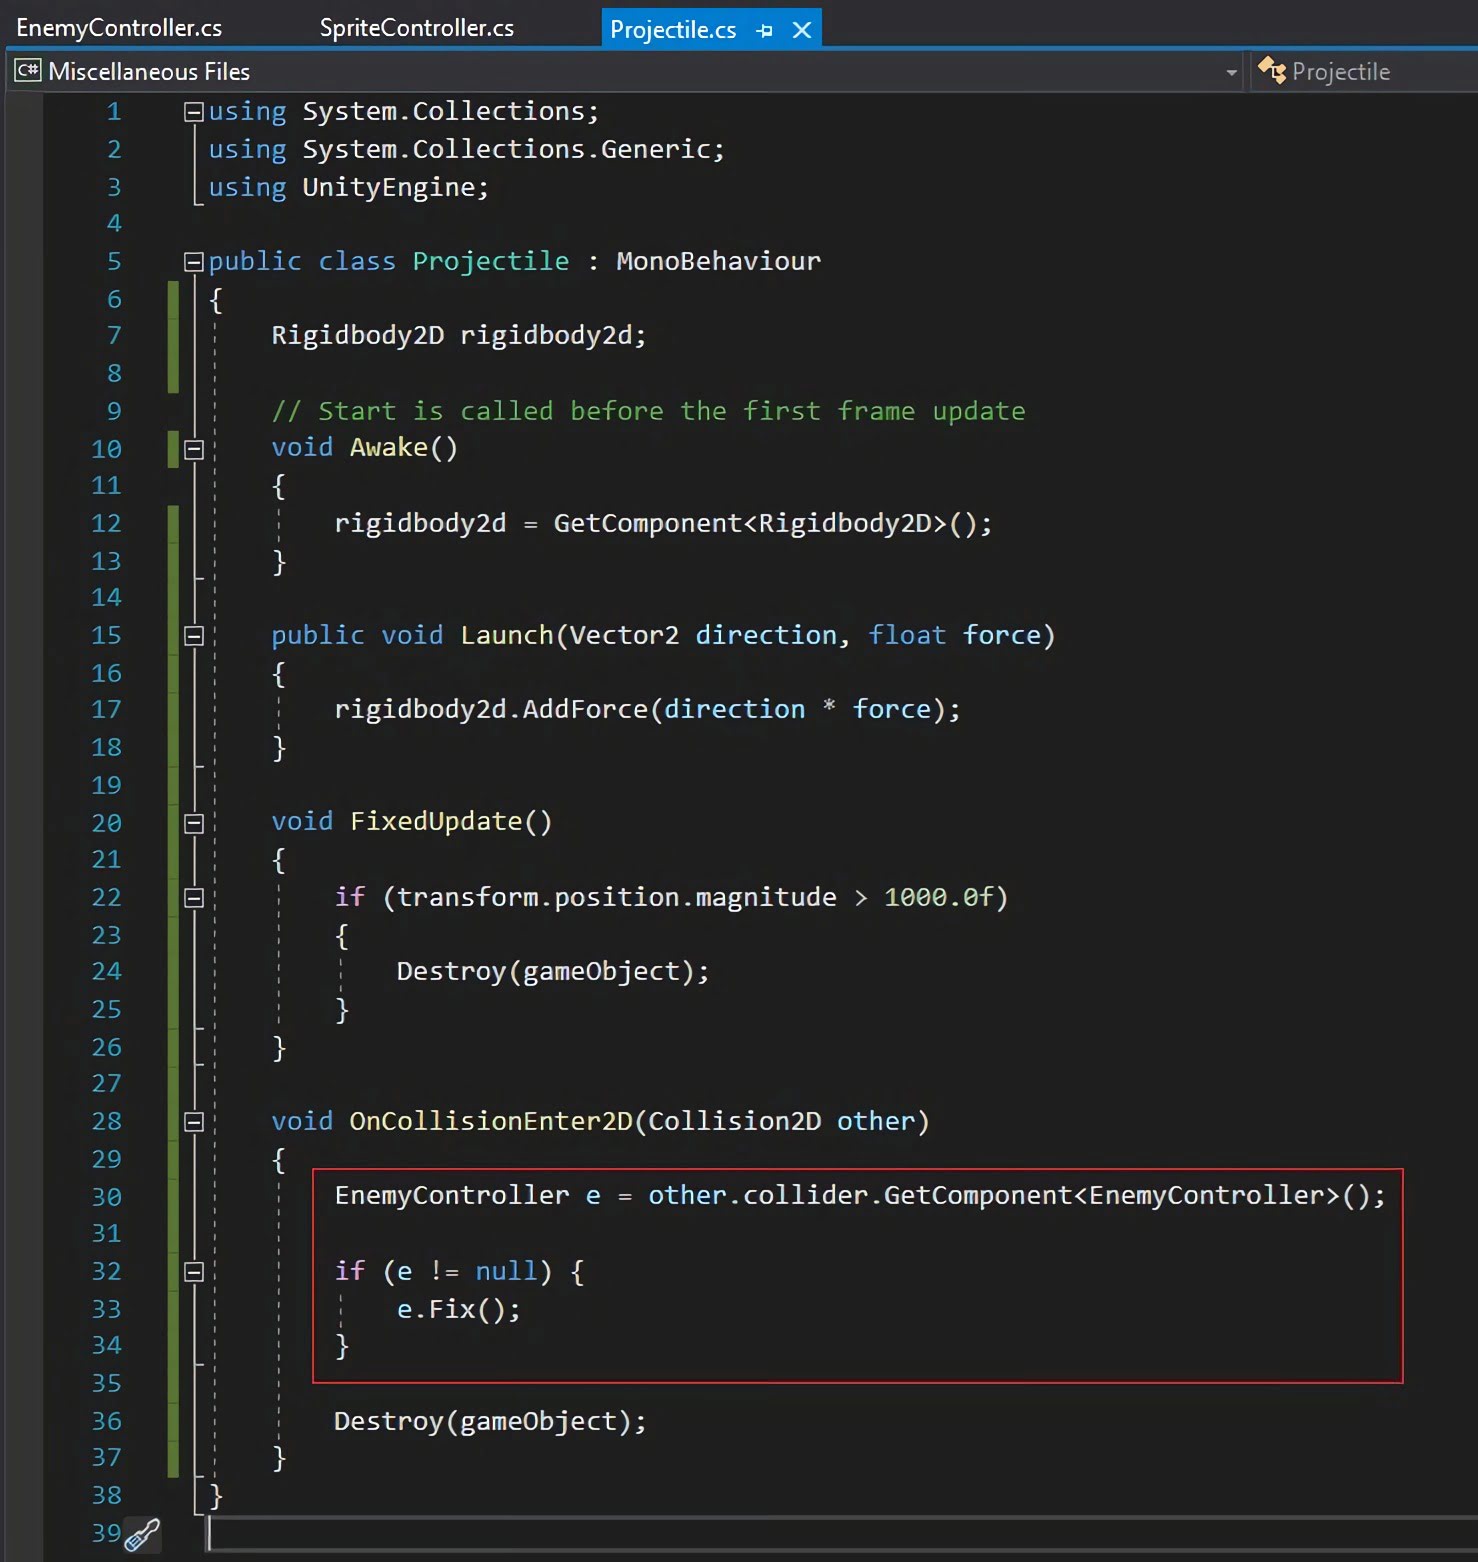Place cursor on the empty line 39

coord(843,1533)
